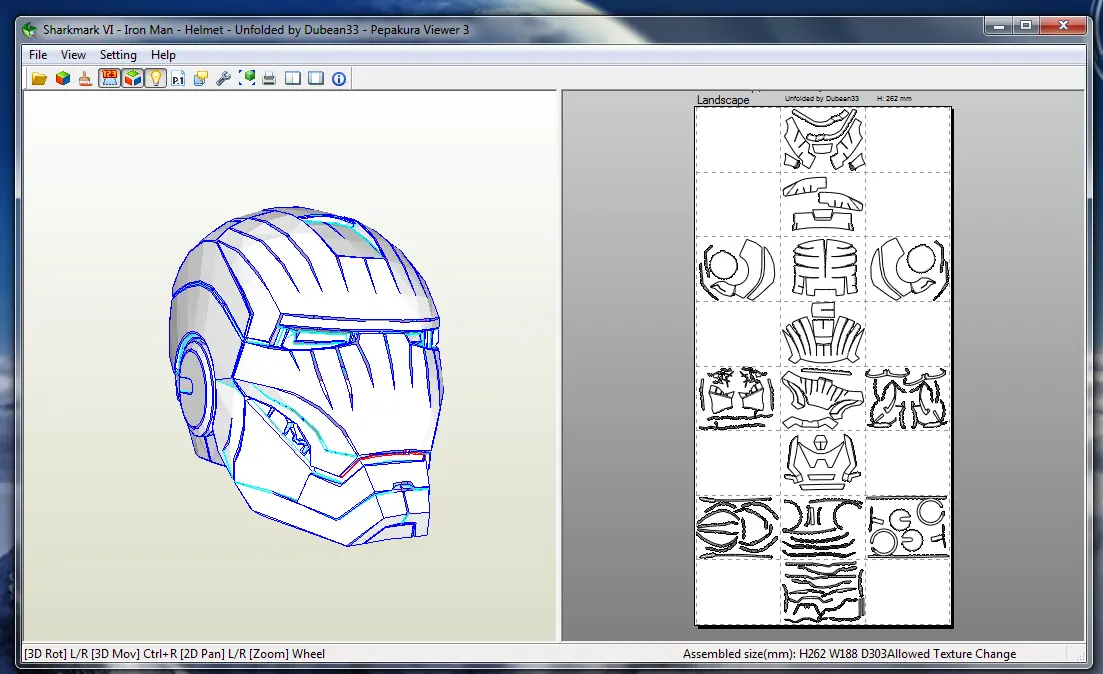The width and height of the screenshot is (1103, 674).
Task: Maximize the Pepakura Viewer window
Action: 1026,26
